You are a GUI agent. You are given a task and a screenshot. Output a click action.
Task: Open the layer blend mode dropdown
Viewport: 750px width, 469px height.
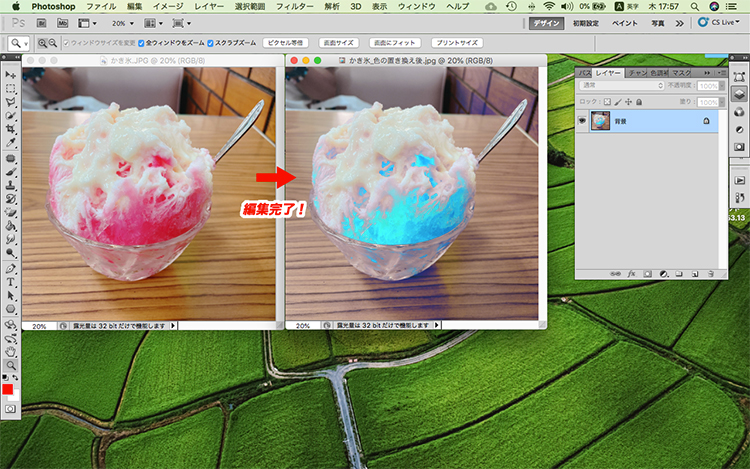pos(620,87)
